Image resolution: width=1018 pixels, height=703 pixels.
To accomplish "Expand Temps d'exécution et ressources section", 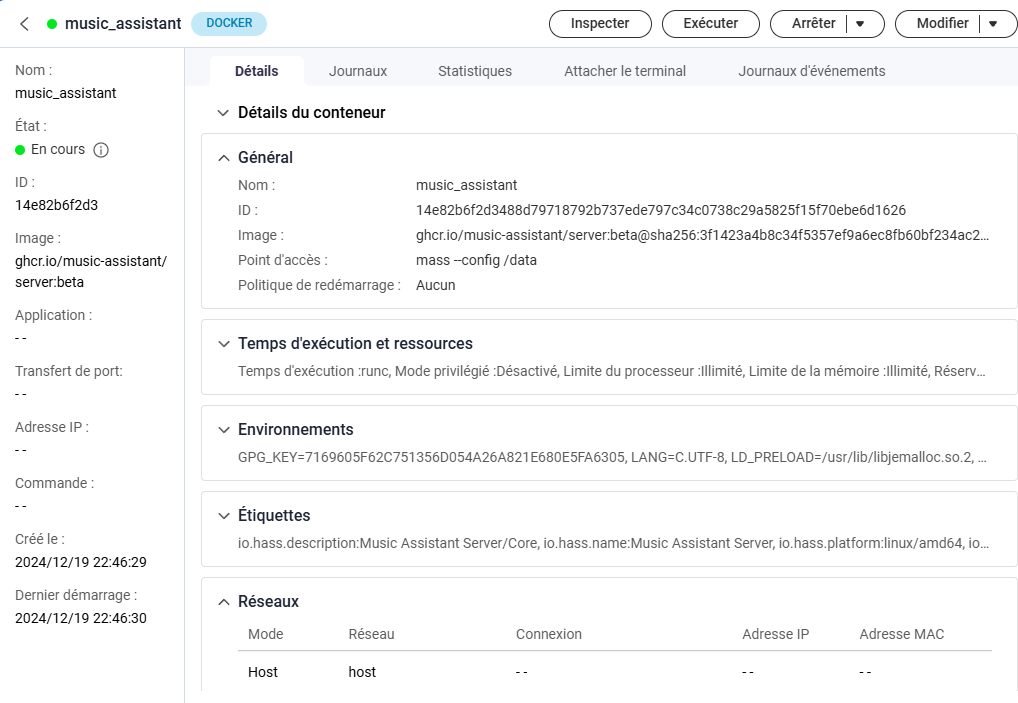I will (x=223, y=344).
